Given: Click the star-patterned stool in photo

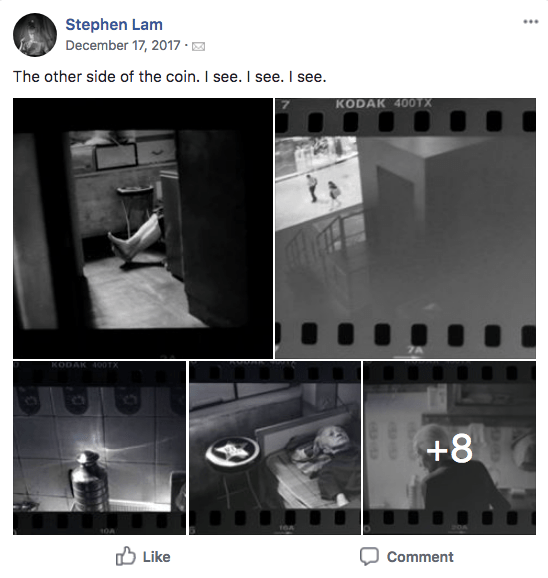Looking at the screenshot, I should (232, 453).
